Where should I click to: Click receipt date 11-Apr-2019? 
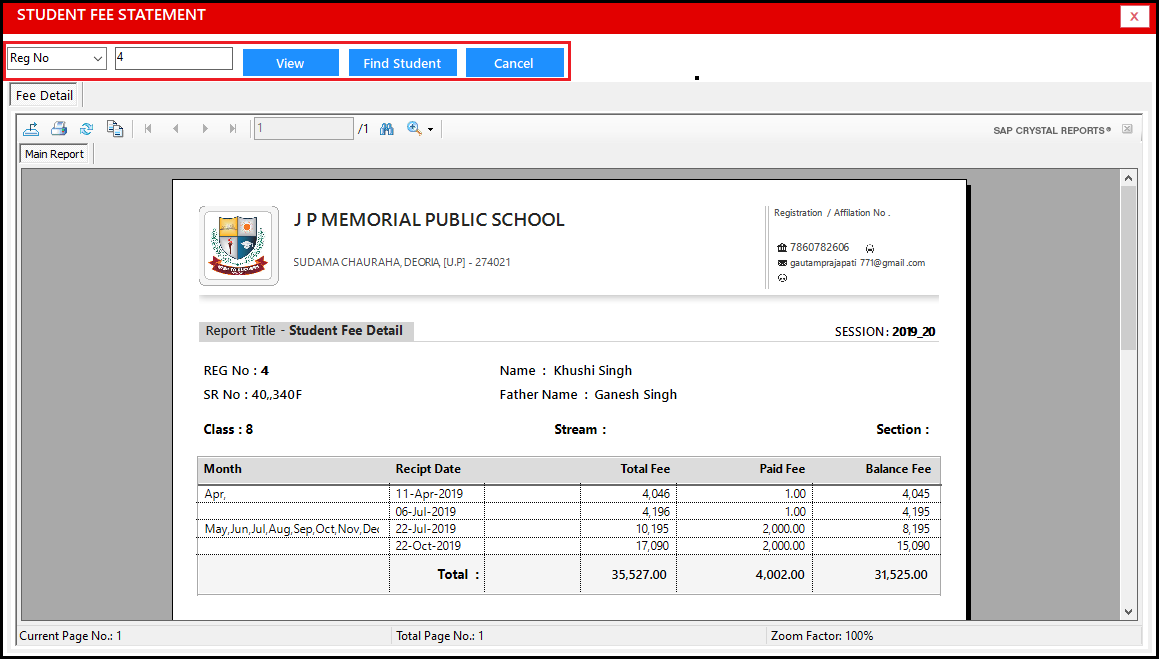tap(429, 494)
